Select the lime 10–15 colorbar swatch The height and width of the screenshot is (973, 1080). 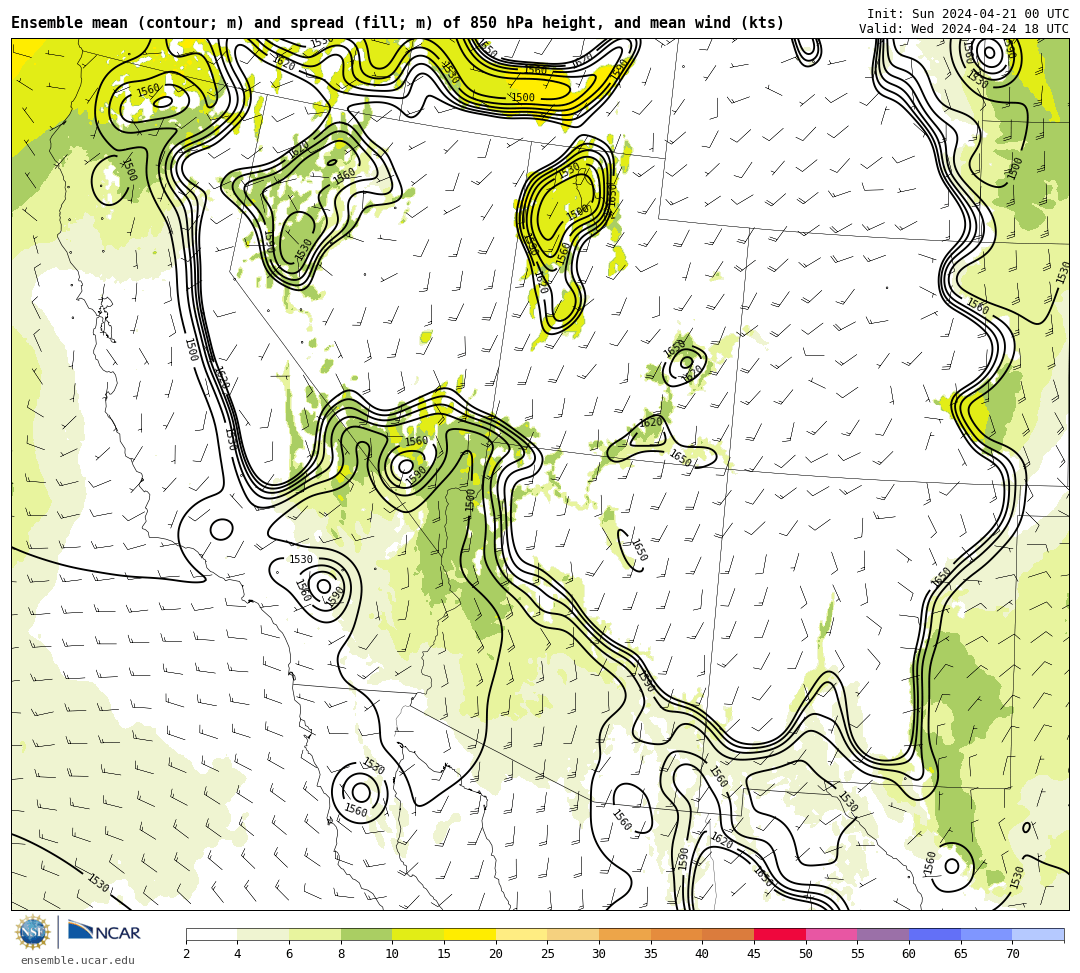418,934
